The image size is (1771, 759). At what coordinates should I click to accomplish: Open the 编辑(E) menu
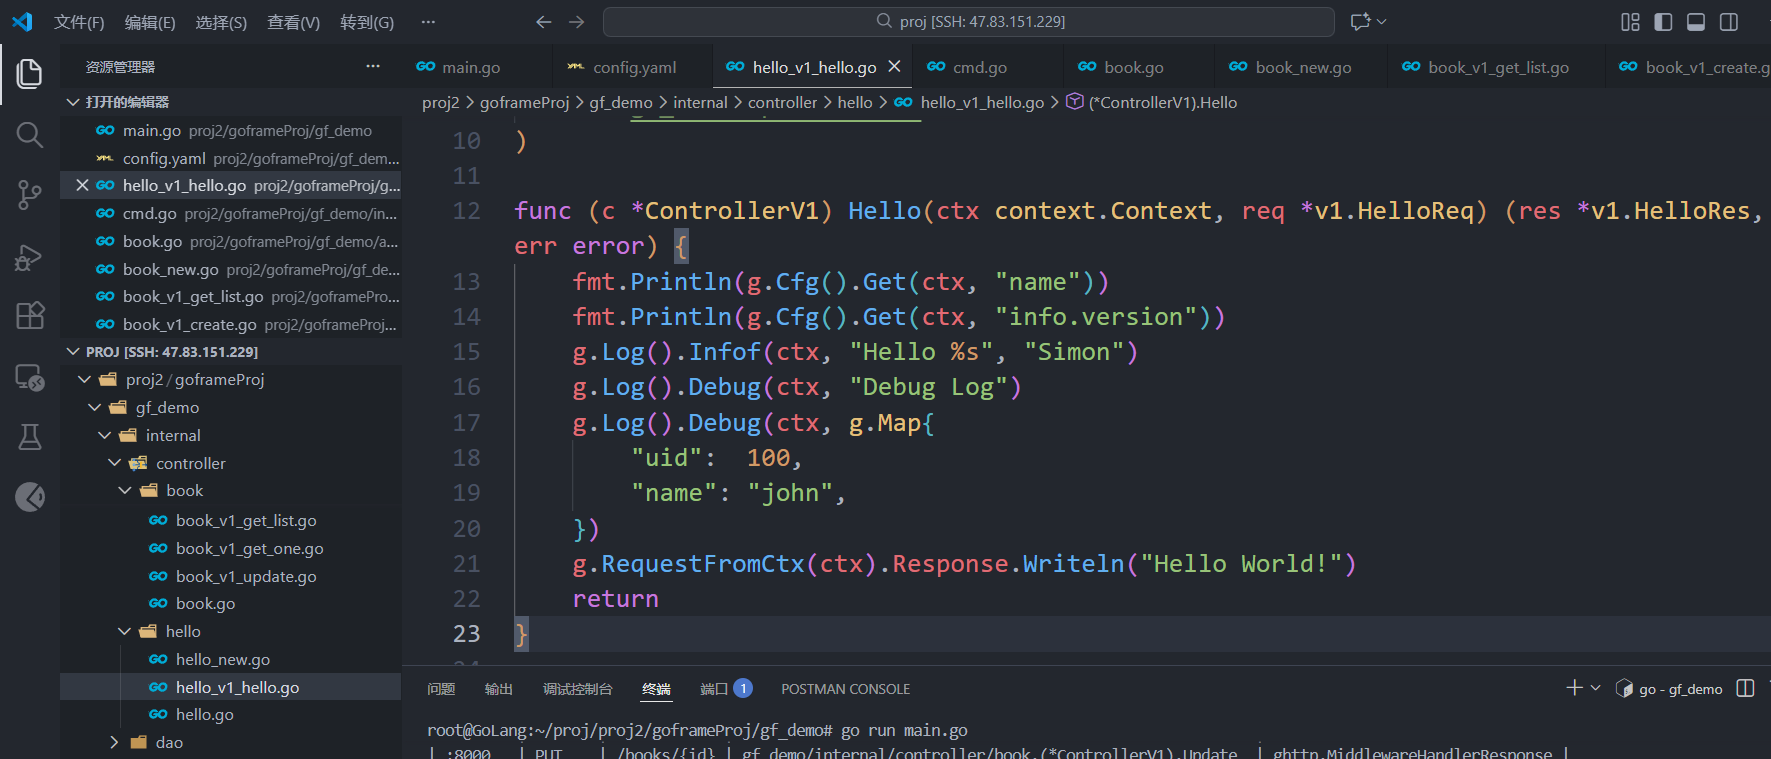[150, 22]
